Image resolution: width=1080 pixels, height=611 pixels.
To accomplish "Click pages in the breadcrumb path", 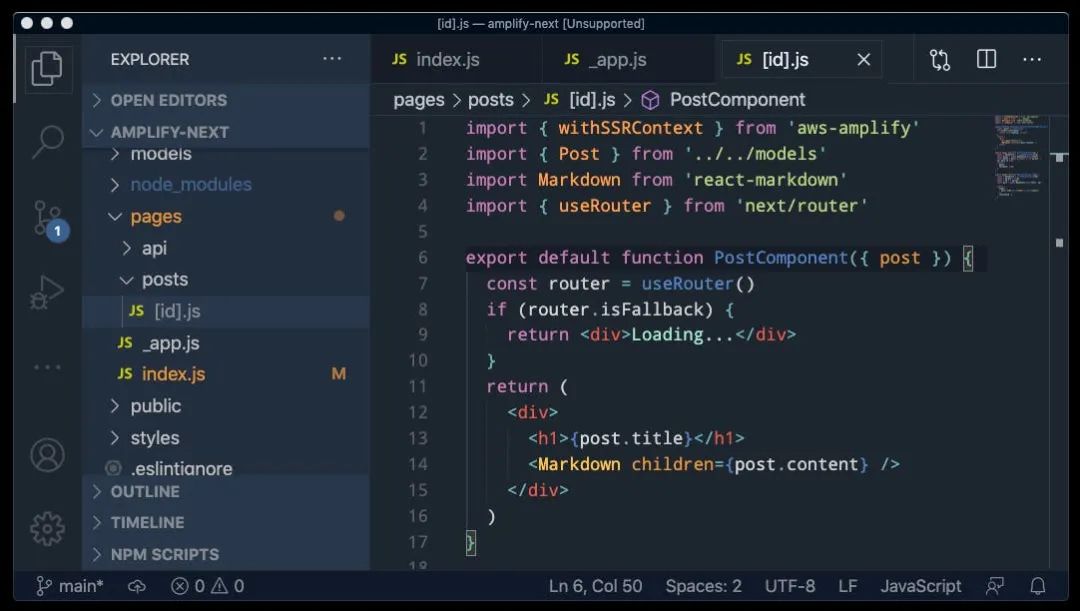I will click(419, 101).
